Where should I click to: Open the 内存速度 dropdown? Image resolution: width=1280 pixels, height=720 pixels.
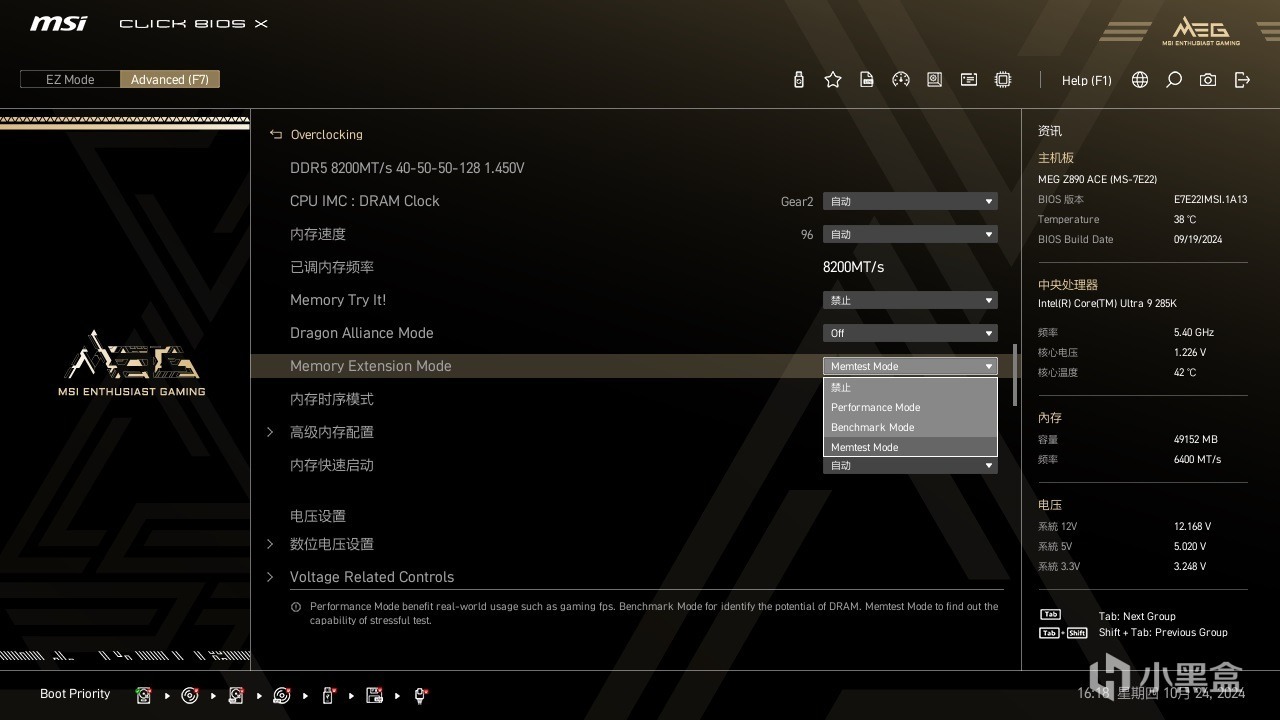coord(910,234)
